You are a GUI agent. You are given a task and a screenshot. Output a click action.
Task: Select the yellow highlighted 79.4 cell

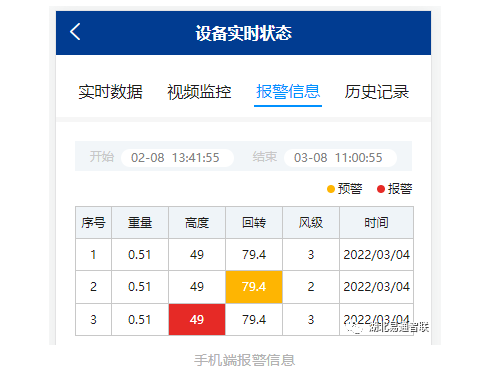coord(254,287)
